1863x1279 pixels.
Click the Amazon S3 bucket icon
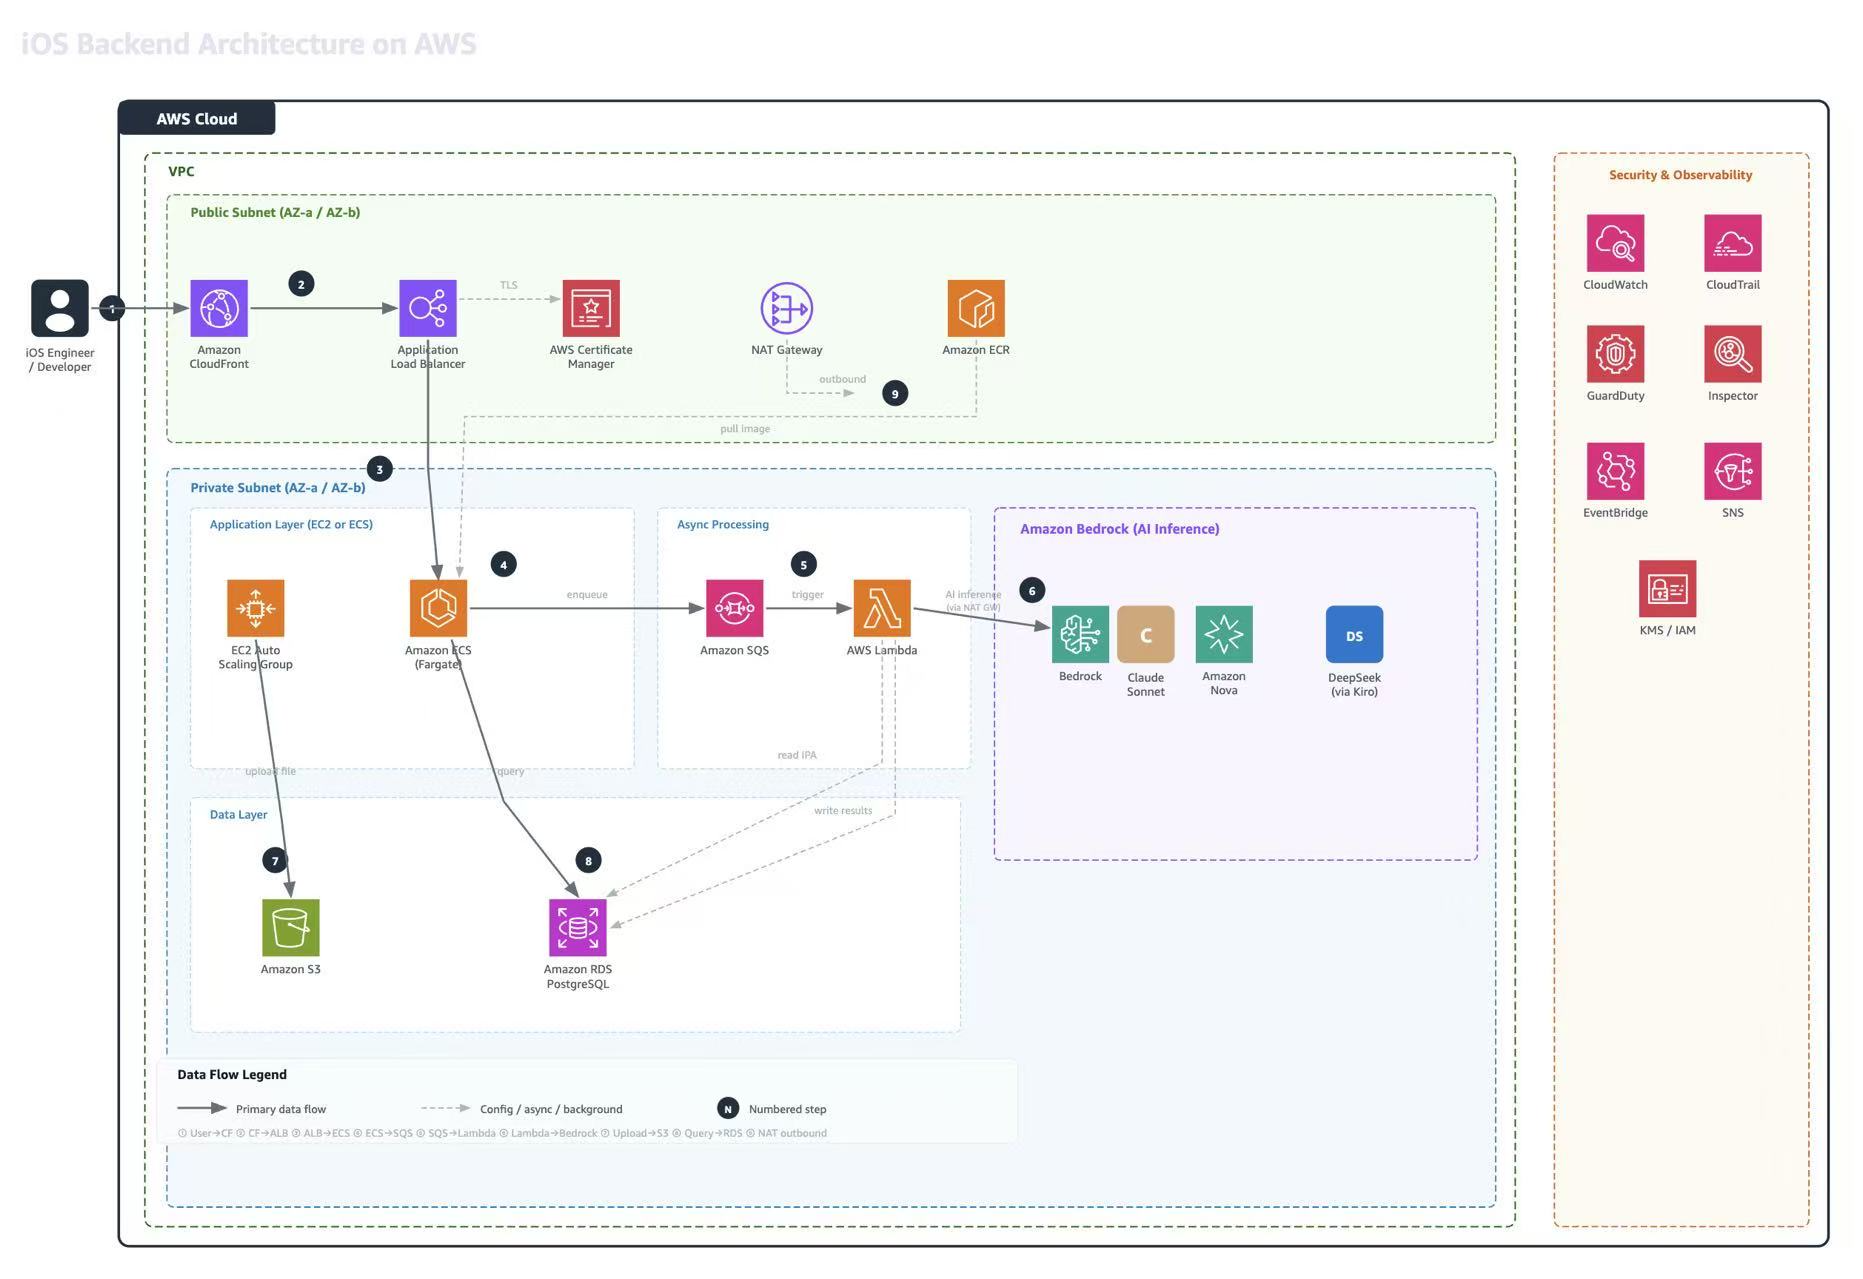(x=291, y=927)
